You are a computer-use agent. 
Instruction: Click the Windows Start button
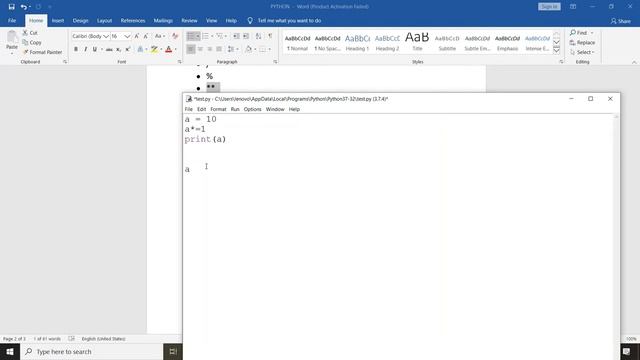point(10,351)
